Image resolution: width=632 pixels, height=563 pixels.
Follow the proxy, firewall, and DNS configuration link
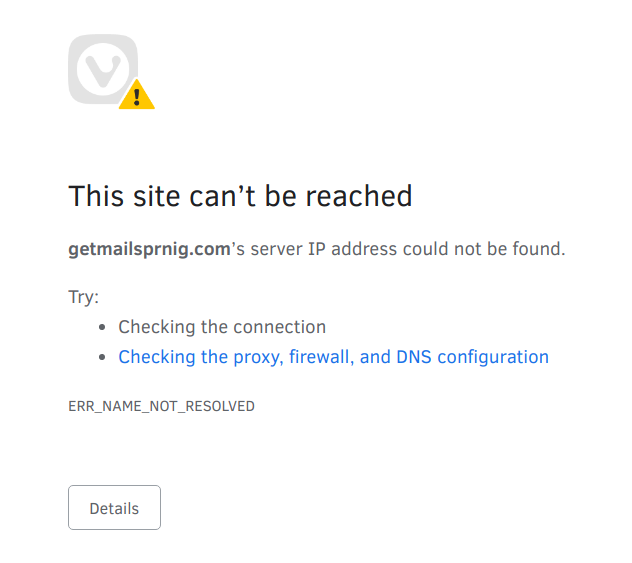(x=333, y=357)
